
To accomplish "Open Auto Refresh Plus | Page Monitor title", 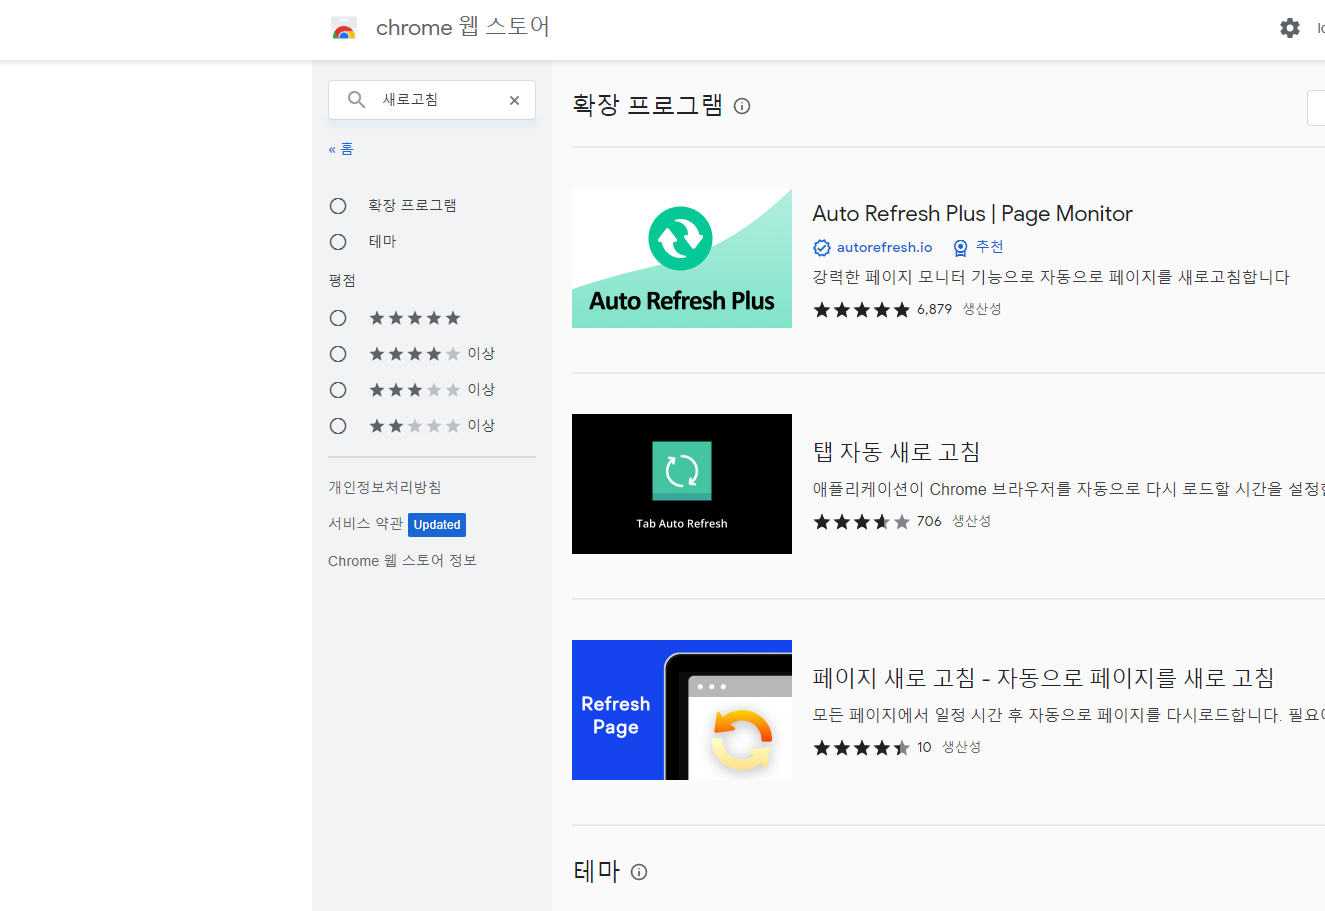I will 972,214.
